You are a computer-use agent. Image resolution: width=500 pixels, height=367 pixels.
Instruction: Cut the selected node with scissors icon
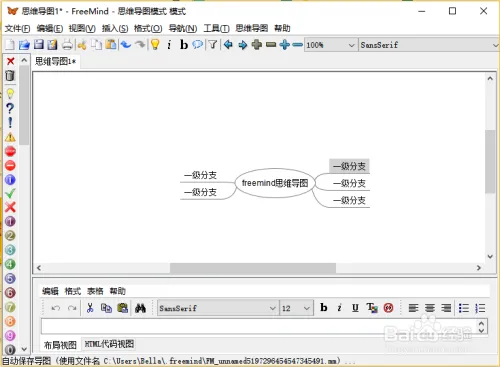(x=82, y=44)
